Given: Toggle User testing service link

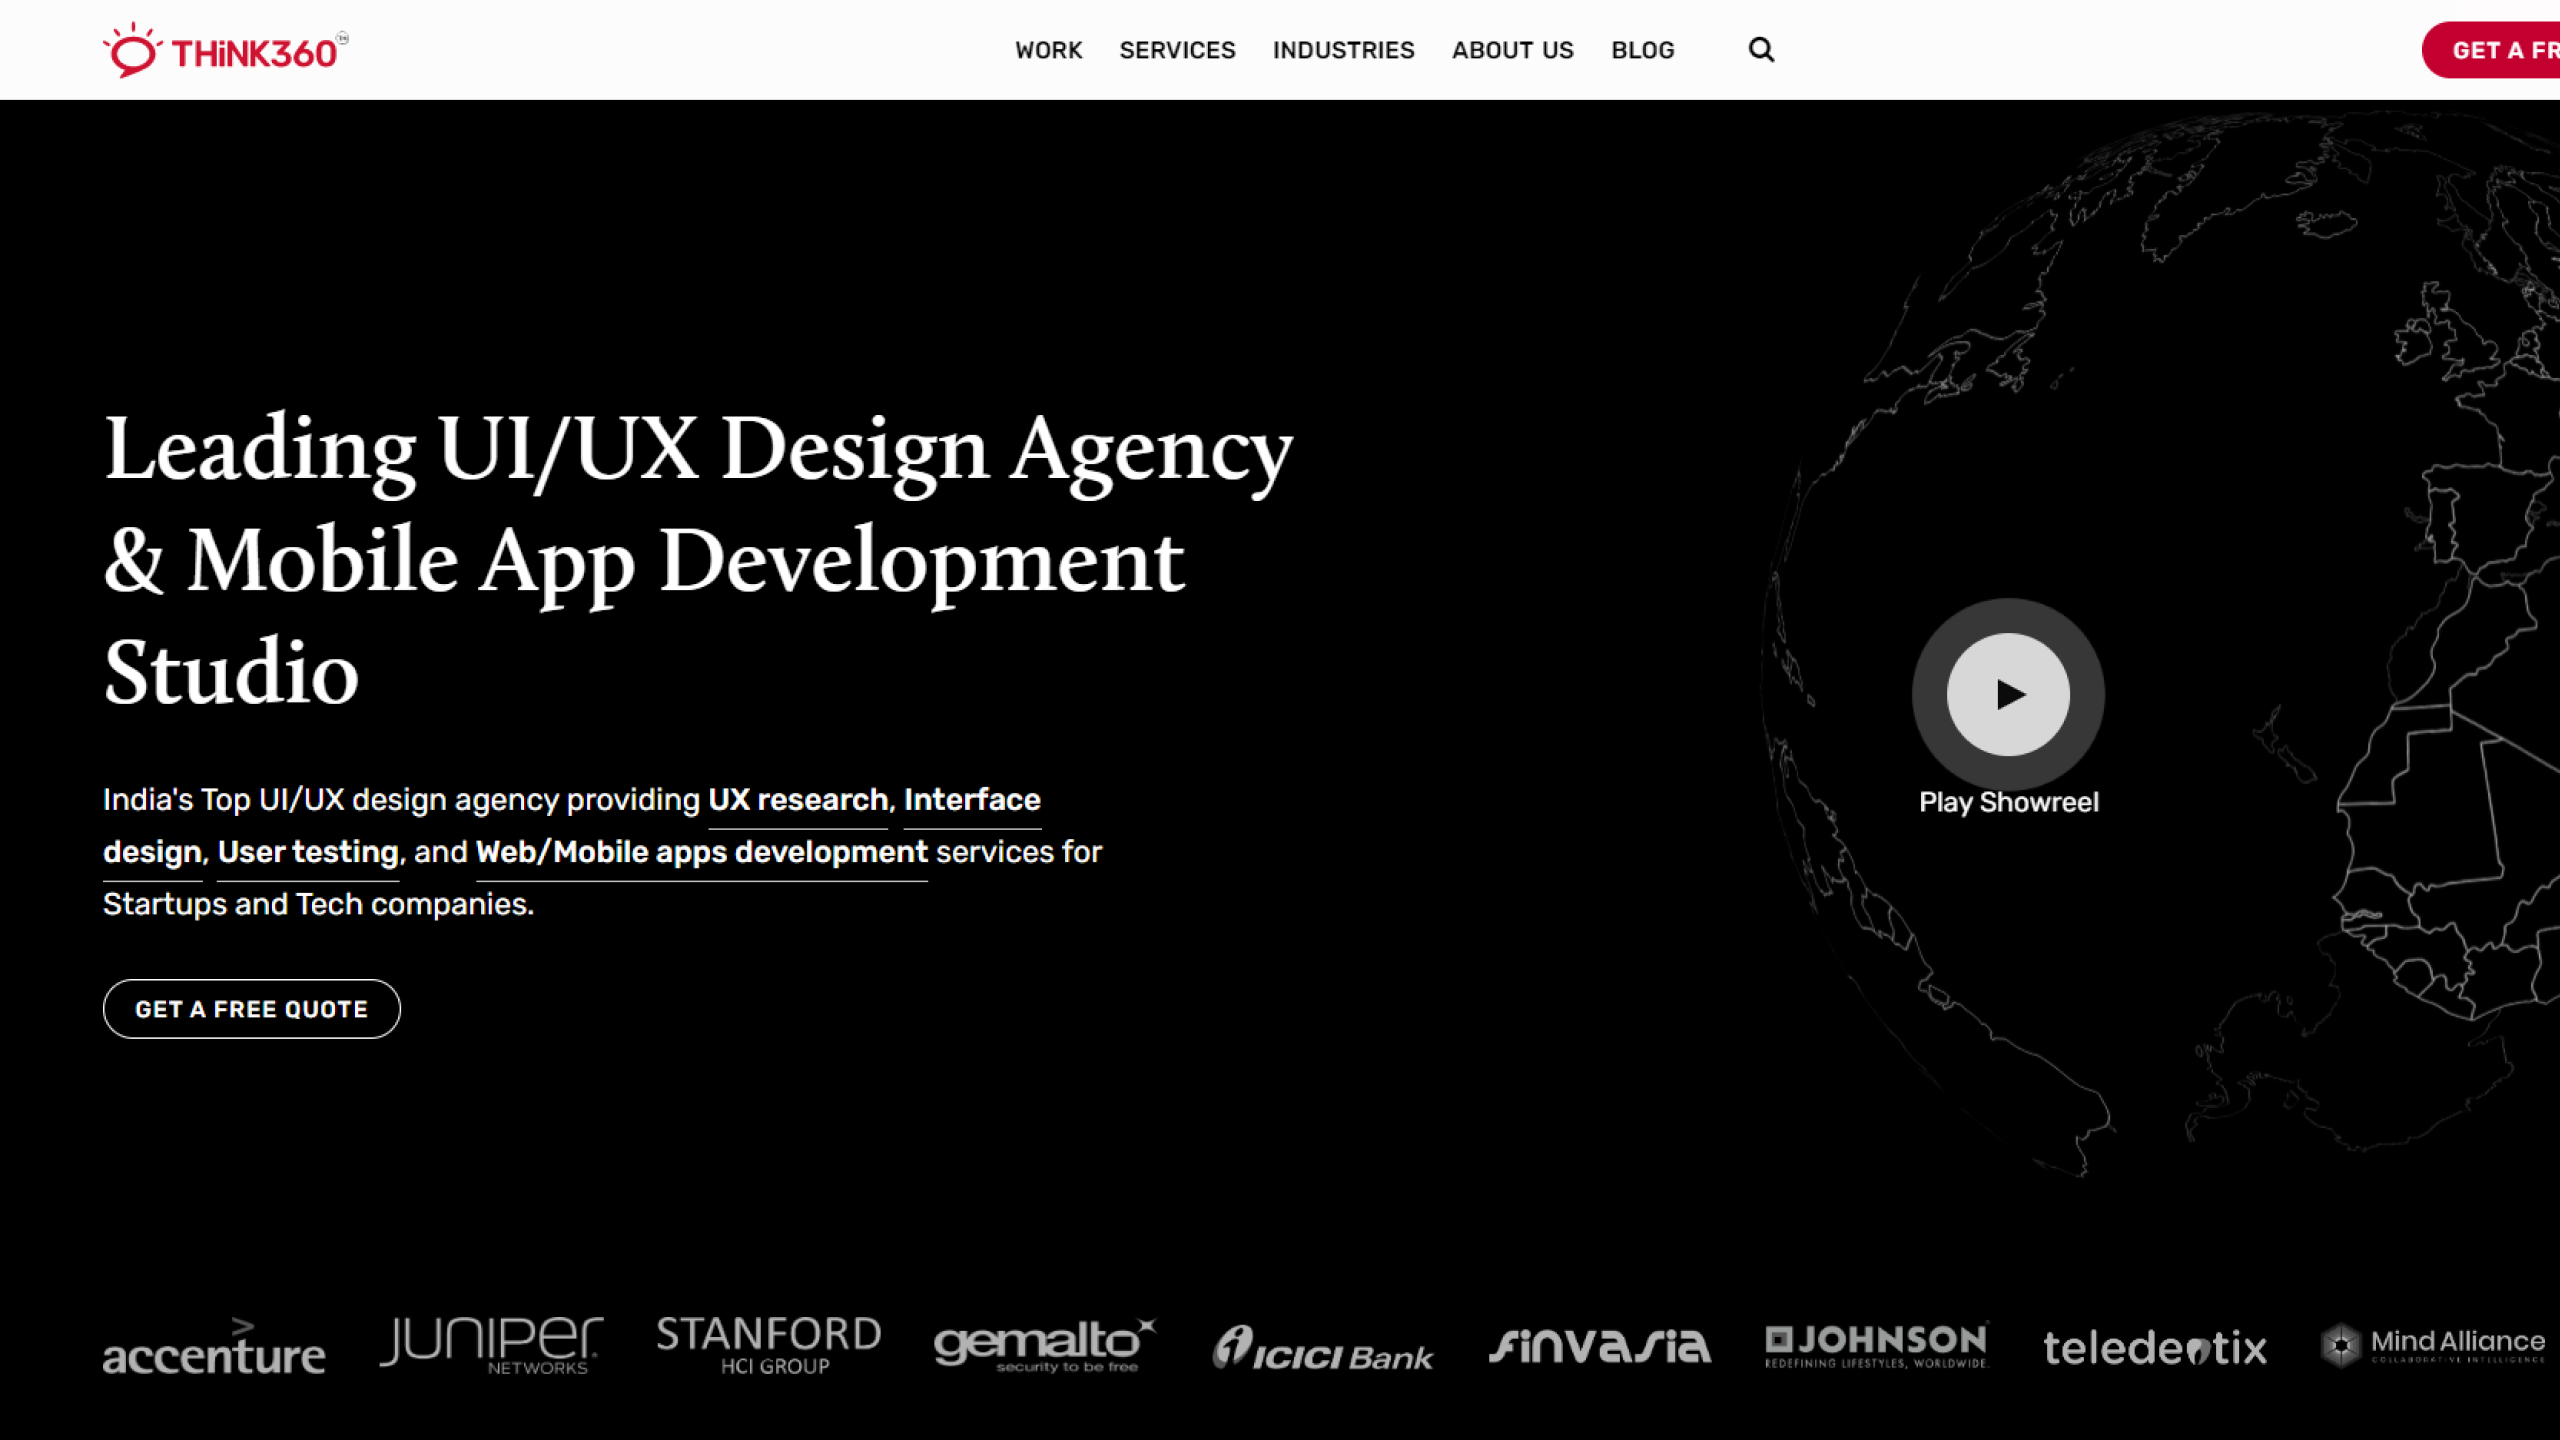Looking at the screenshot, I should 308,851.
